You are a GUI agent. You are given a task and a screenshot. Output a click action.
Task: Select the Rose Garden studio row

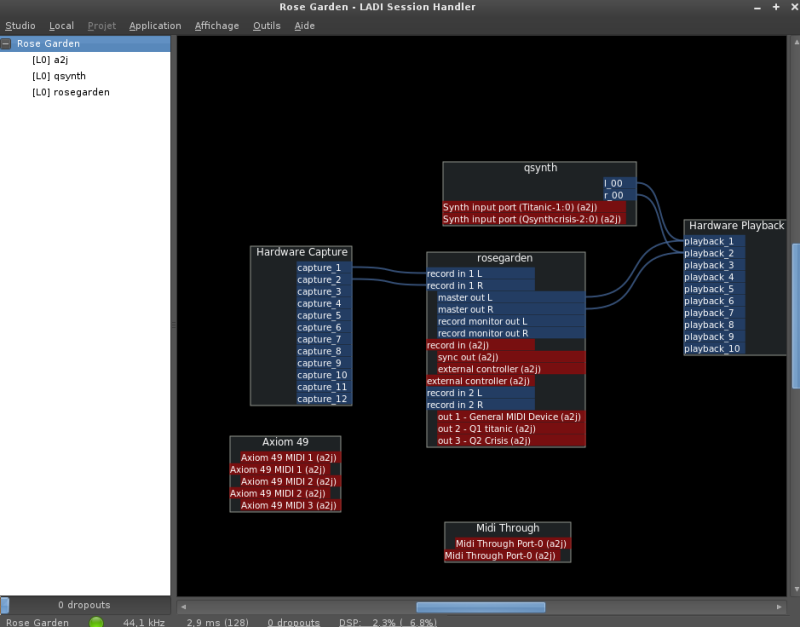[85, 44]
